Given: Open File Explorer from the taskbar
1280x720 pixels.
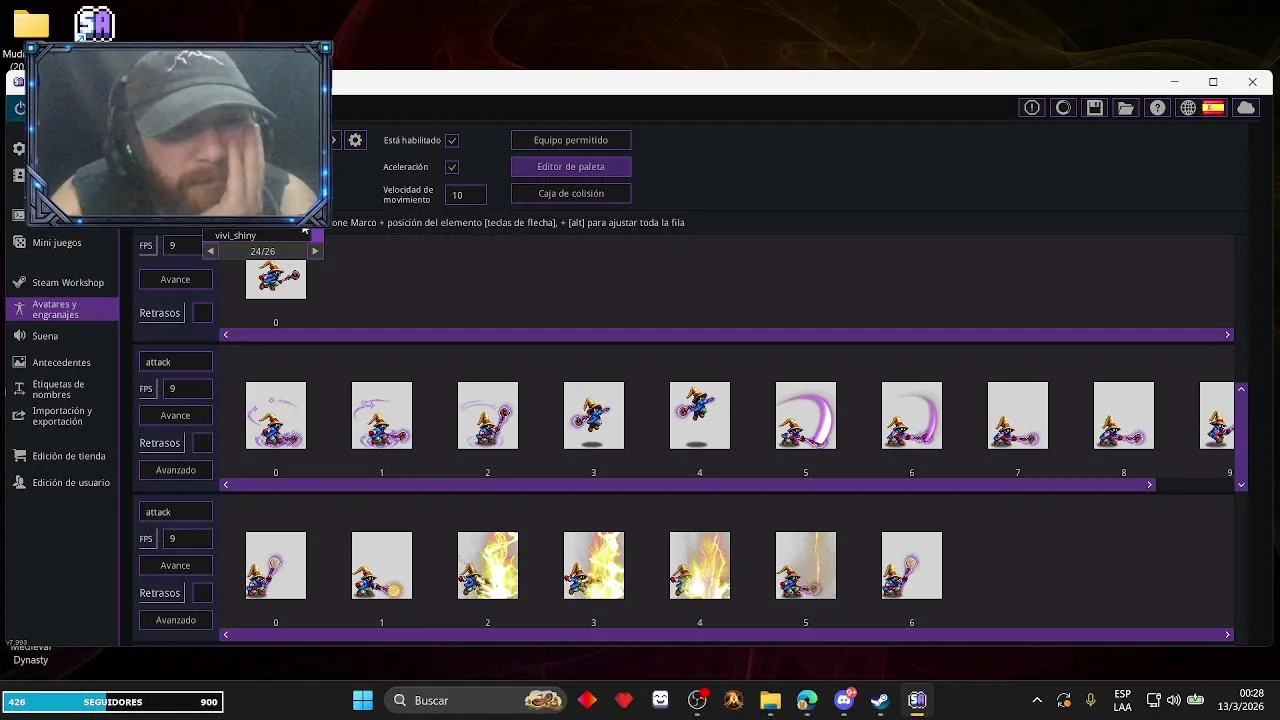Looking at the screenshot, I should click(x=770, y=700).
